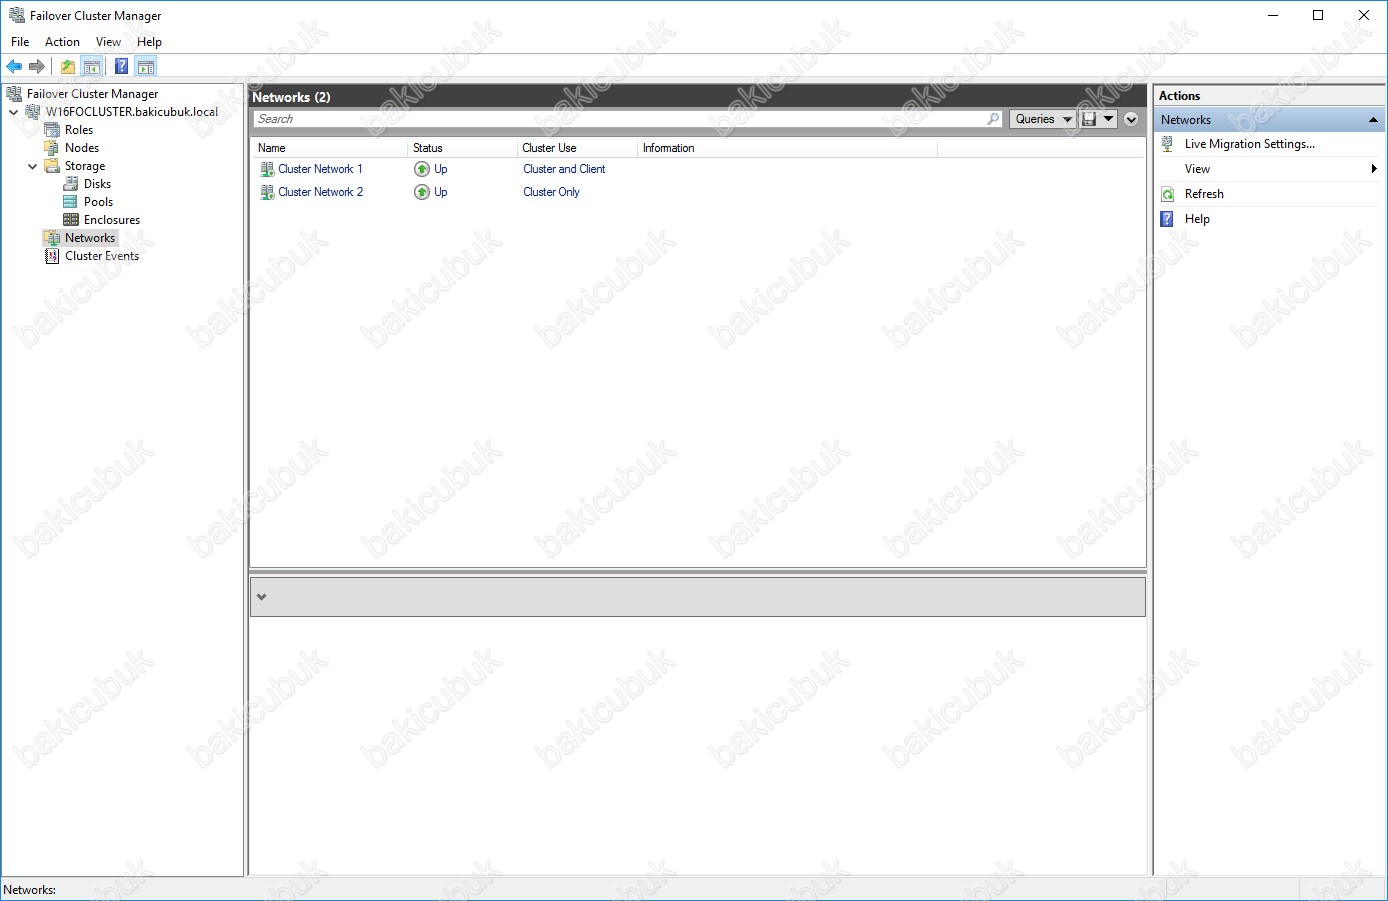Select Disks under Storage
This screenshot has width=1388, height=901.
tap(97, 184)
